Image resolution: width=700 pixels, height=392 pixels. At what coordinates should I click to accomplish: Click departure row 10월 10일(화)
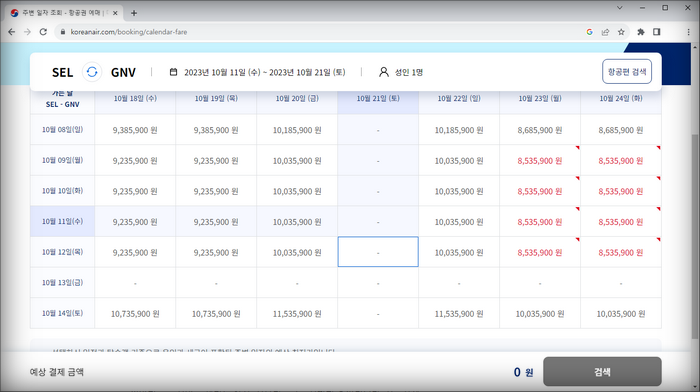[62, 191]
